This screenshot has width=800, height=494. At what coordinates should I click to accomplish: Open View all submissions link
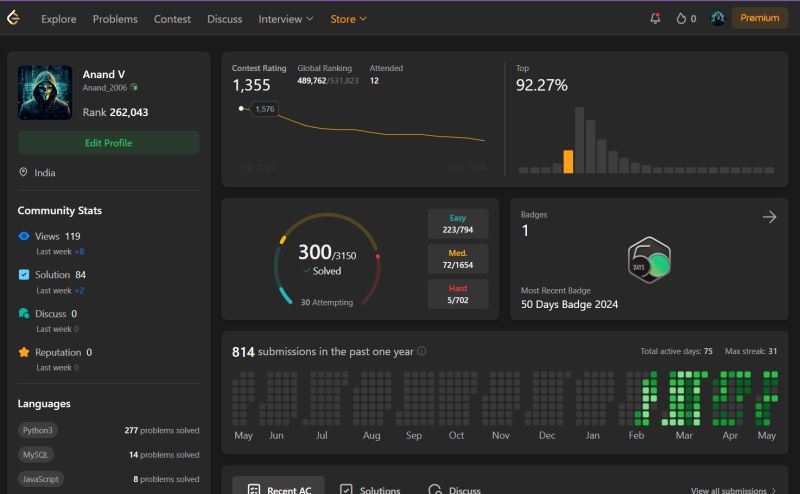pyautogui.click(x=733, y=490)
